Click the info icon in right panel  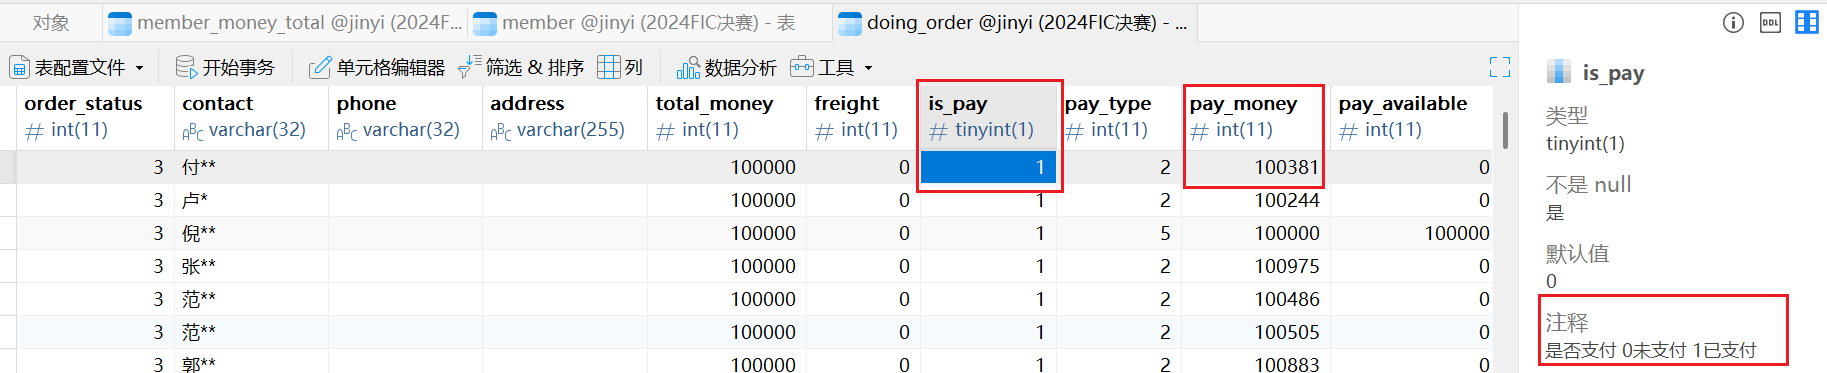[1734, 22]
